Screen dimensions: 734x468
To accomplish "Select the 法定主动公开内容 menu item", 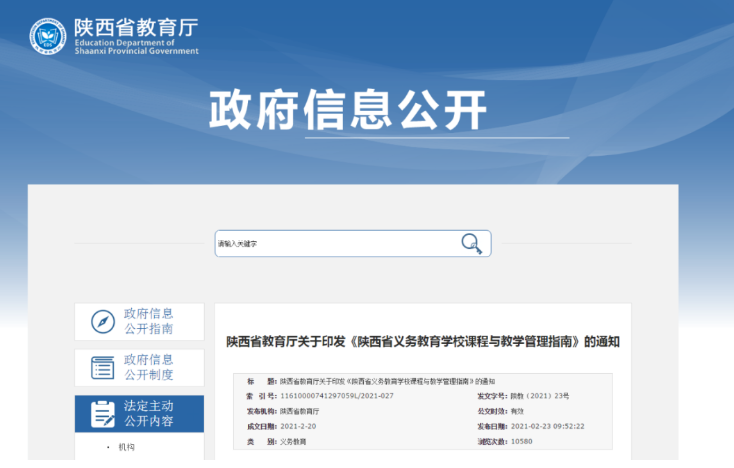I will click(x=149, y=413).
